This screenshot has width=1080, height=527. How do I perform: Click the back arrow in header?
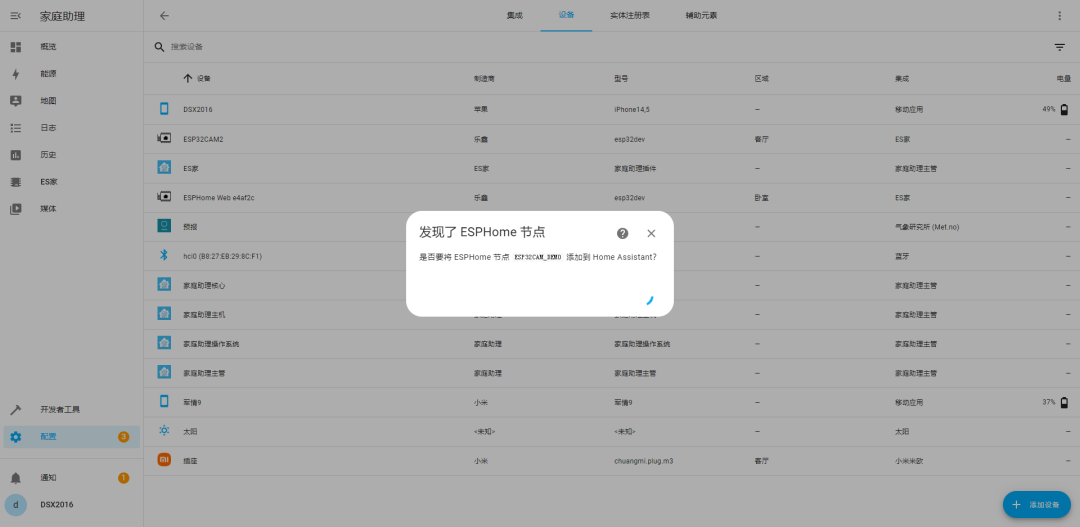coord(164,16)
